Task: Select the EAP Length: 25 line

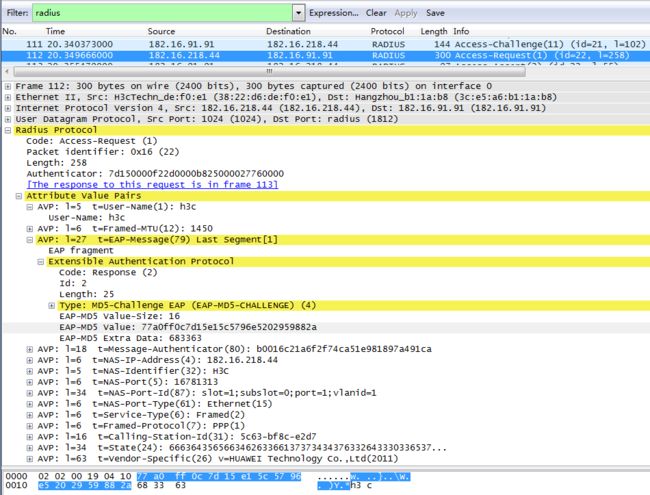Action: tap(87, 294)
